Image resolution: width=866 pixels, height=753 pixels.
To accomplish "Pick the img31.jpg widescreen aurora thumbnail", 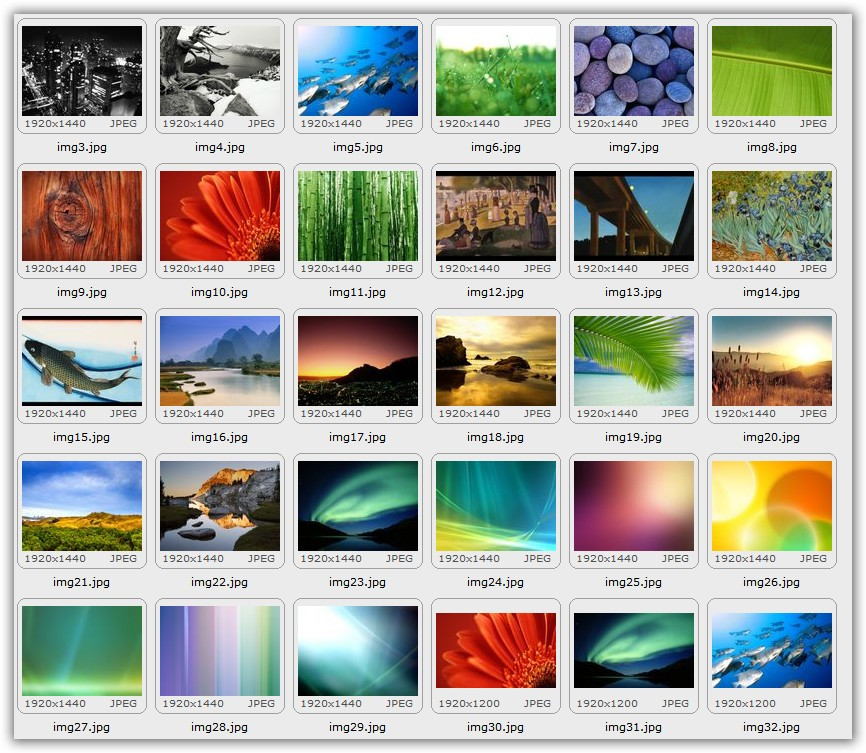I will pos(634,651).
